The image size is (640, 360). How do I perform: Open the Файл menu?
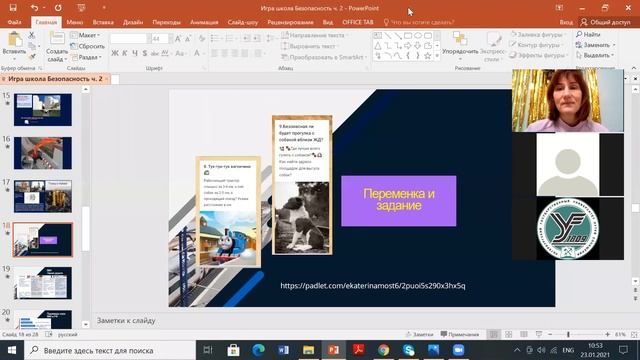[14, 22]
